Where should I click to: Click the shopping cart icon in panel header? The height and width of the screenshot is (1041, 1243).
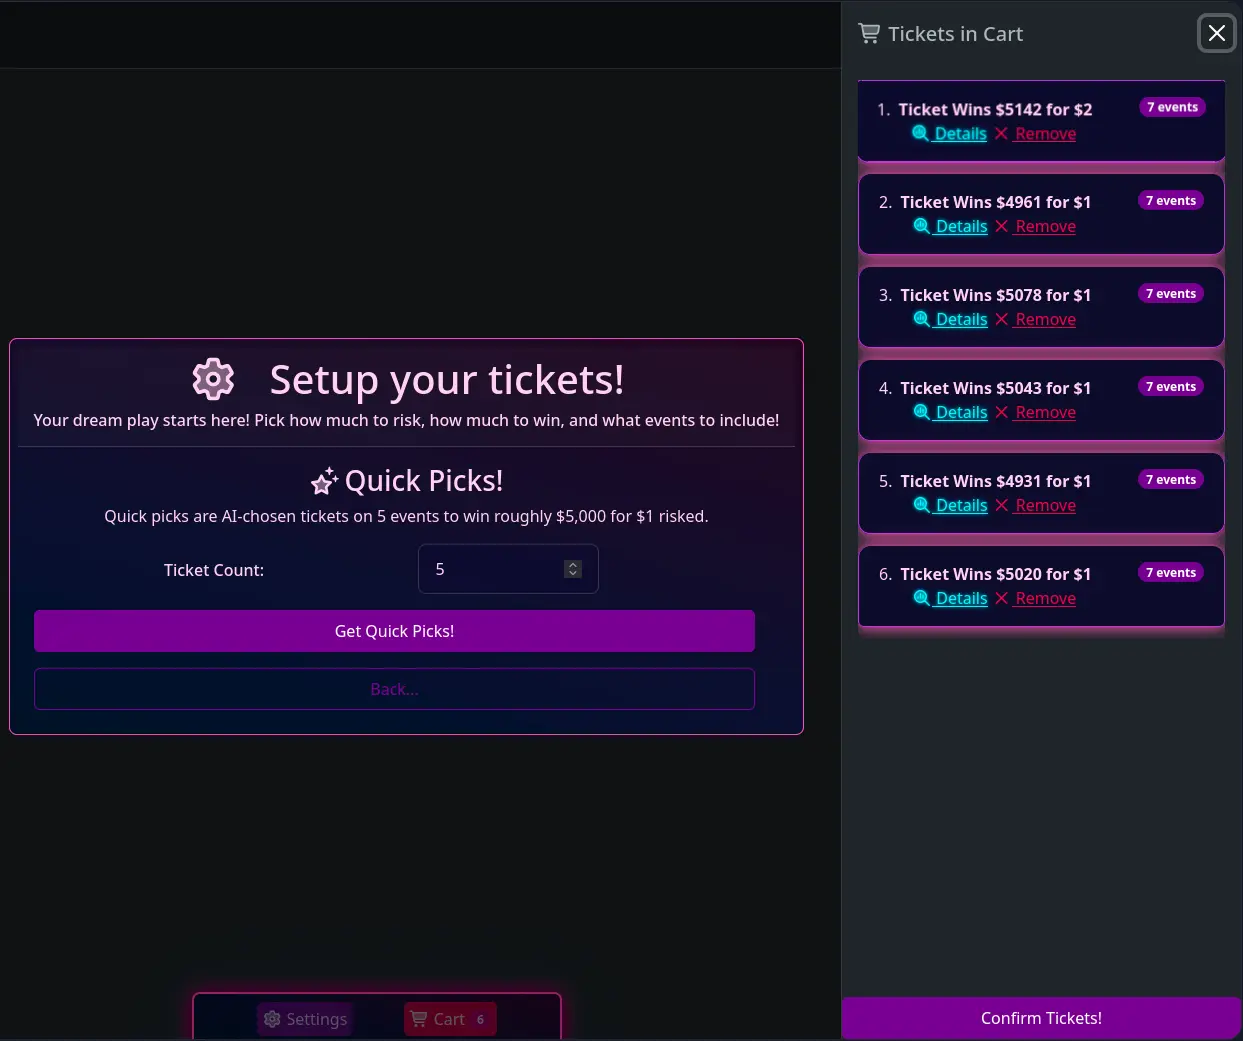coord(869,34)
